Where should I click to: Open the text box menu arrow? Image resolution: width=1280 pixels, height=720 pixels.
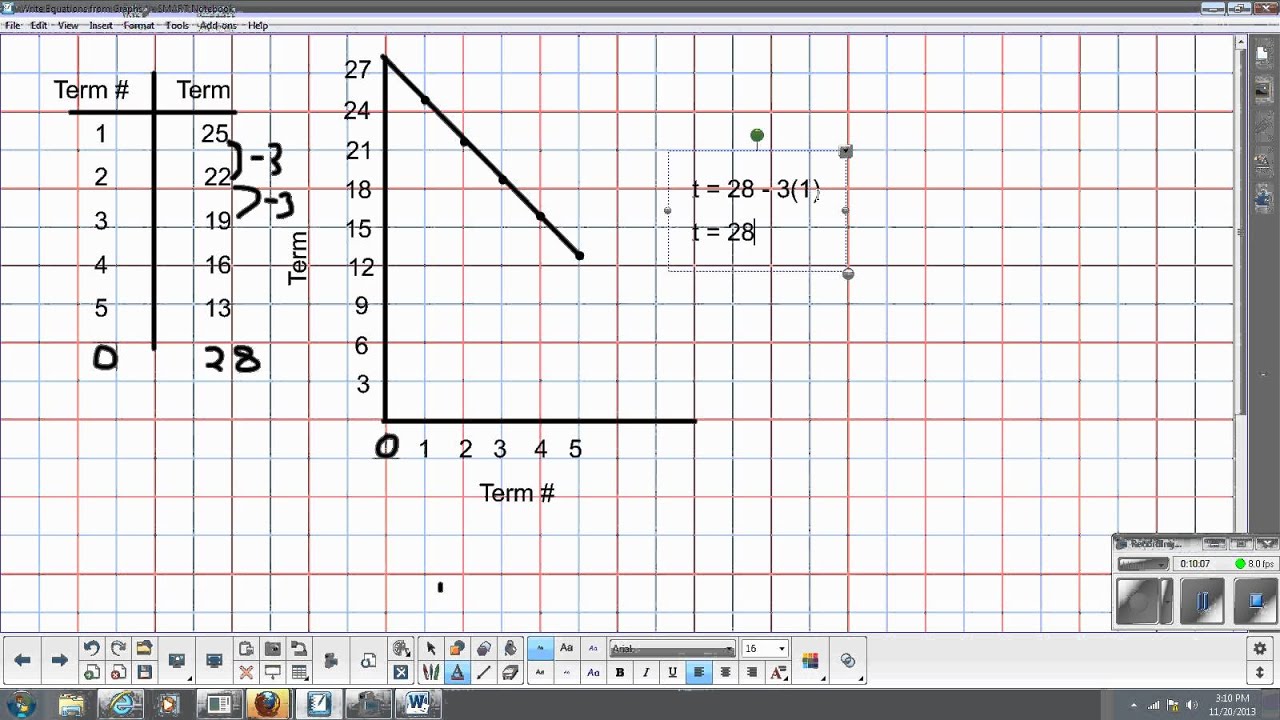pyautogui.click(x=846, y=151)
